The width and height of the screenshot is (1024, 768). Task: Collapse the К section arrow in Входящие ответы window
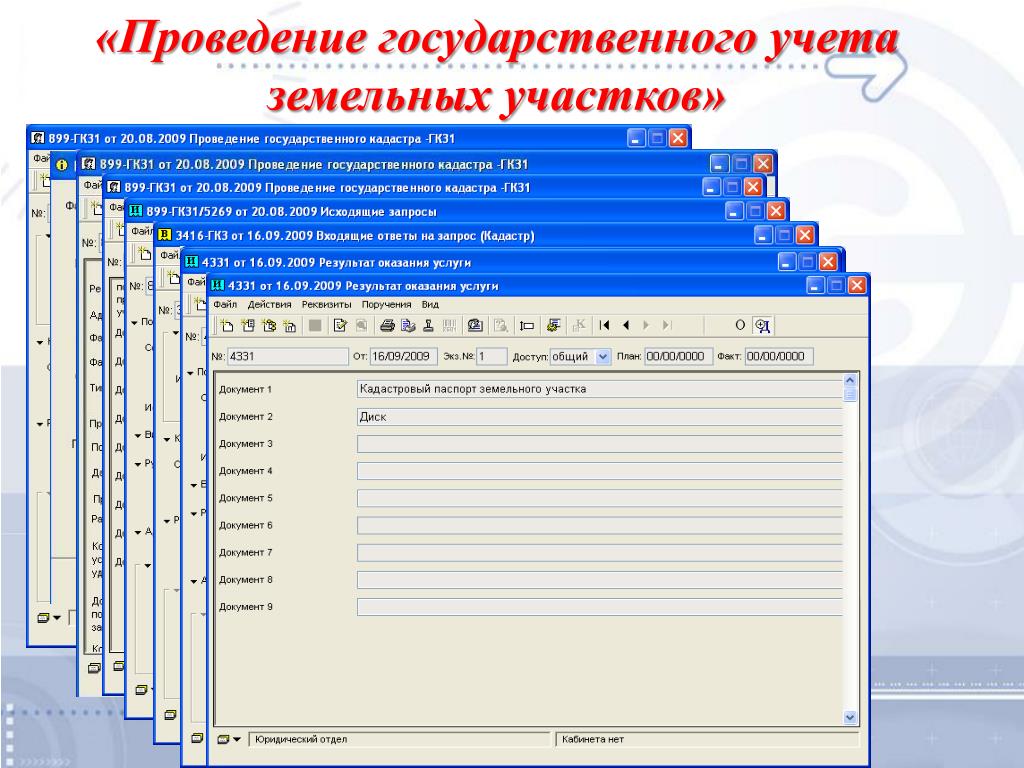(167, 440)
